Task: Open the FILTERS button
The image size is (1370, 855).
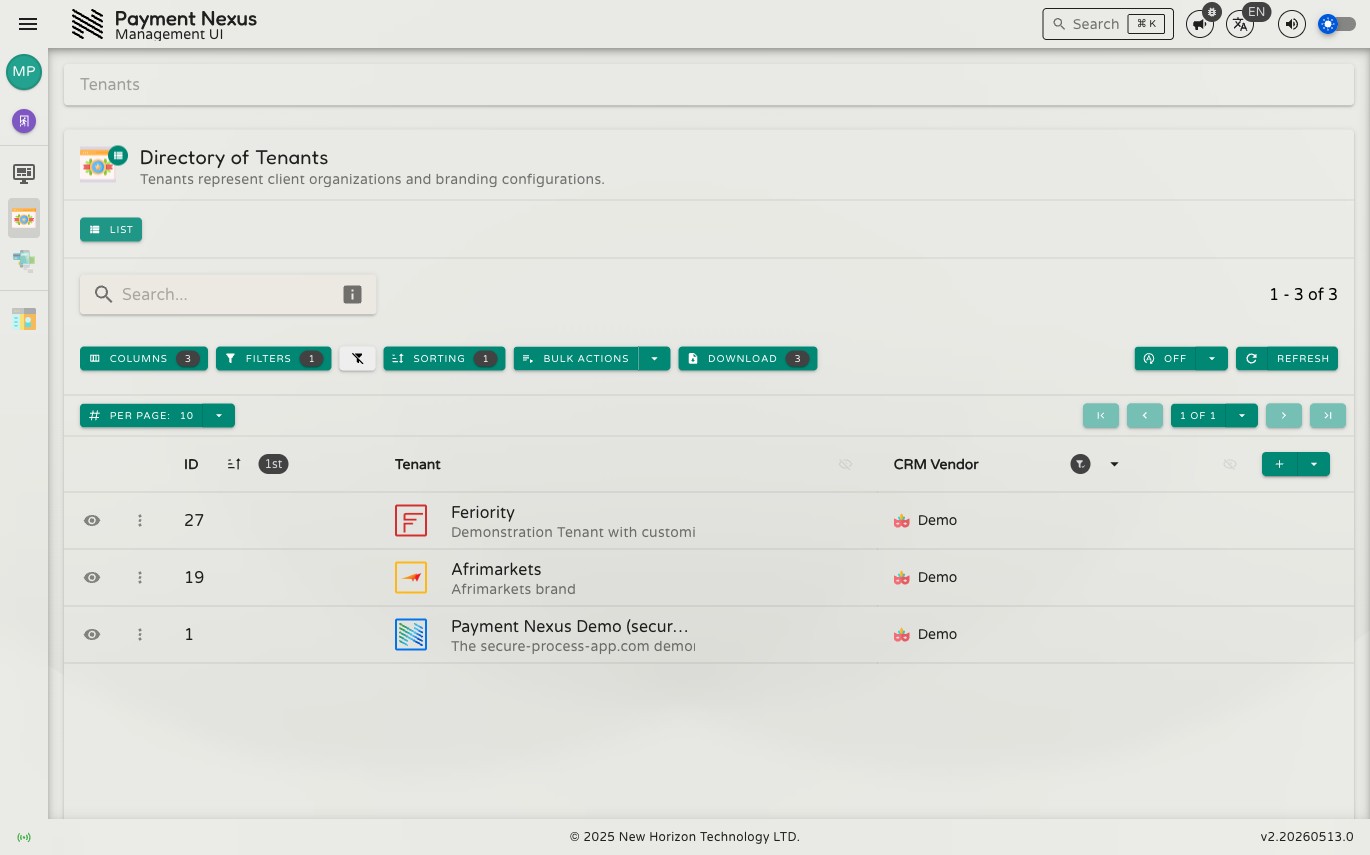Action: coord(274,358)
